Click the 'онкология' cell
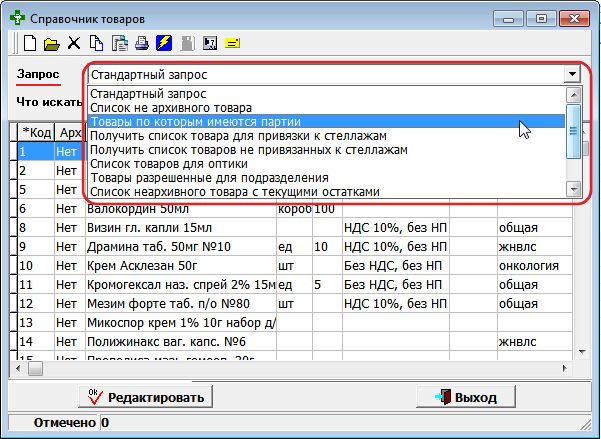 [535, 266]
